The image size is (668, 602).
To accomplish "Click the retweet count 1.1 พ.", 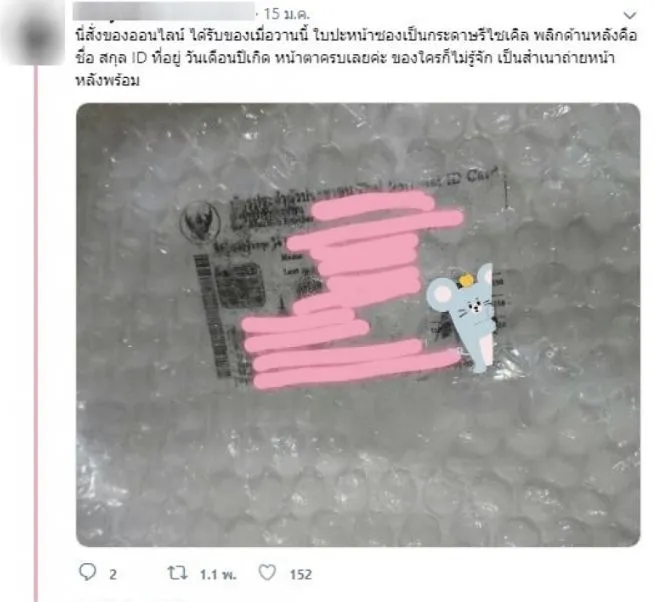I will 218,575.
